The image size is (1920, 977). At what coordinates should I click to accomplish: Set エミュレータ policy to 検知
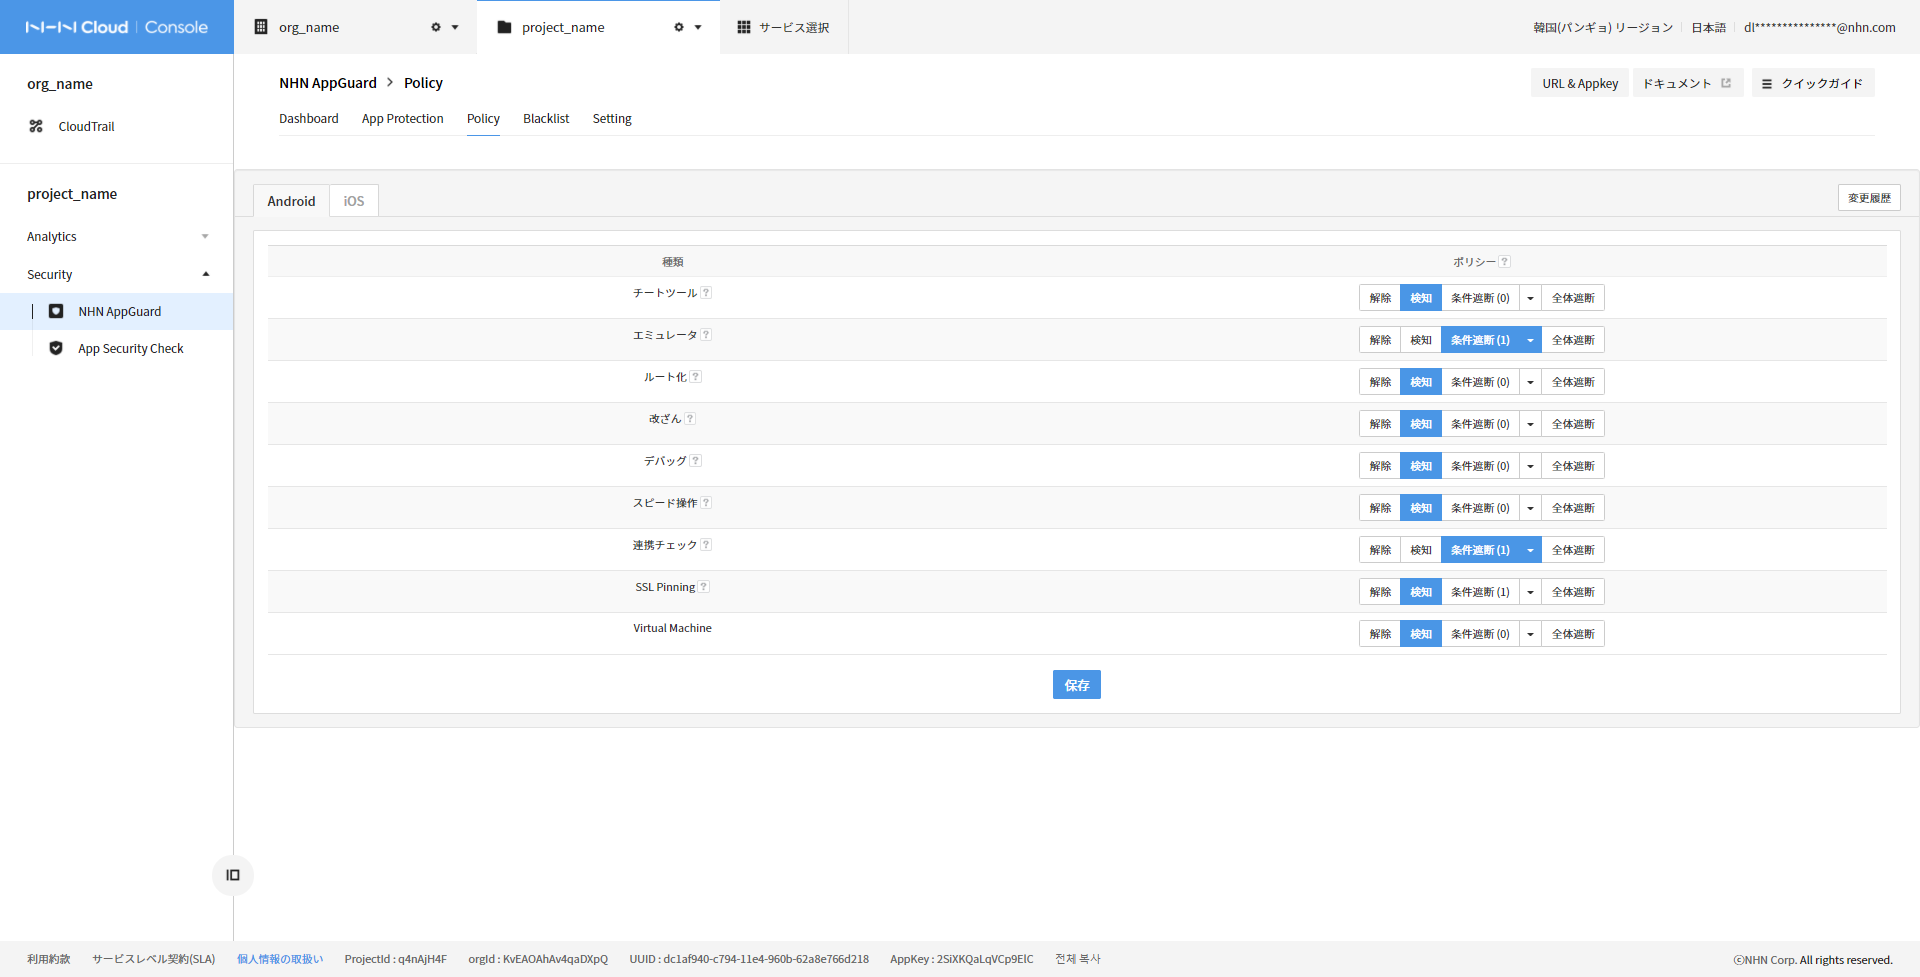tap(1421, 340)
